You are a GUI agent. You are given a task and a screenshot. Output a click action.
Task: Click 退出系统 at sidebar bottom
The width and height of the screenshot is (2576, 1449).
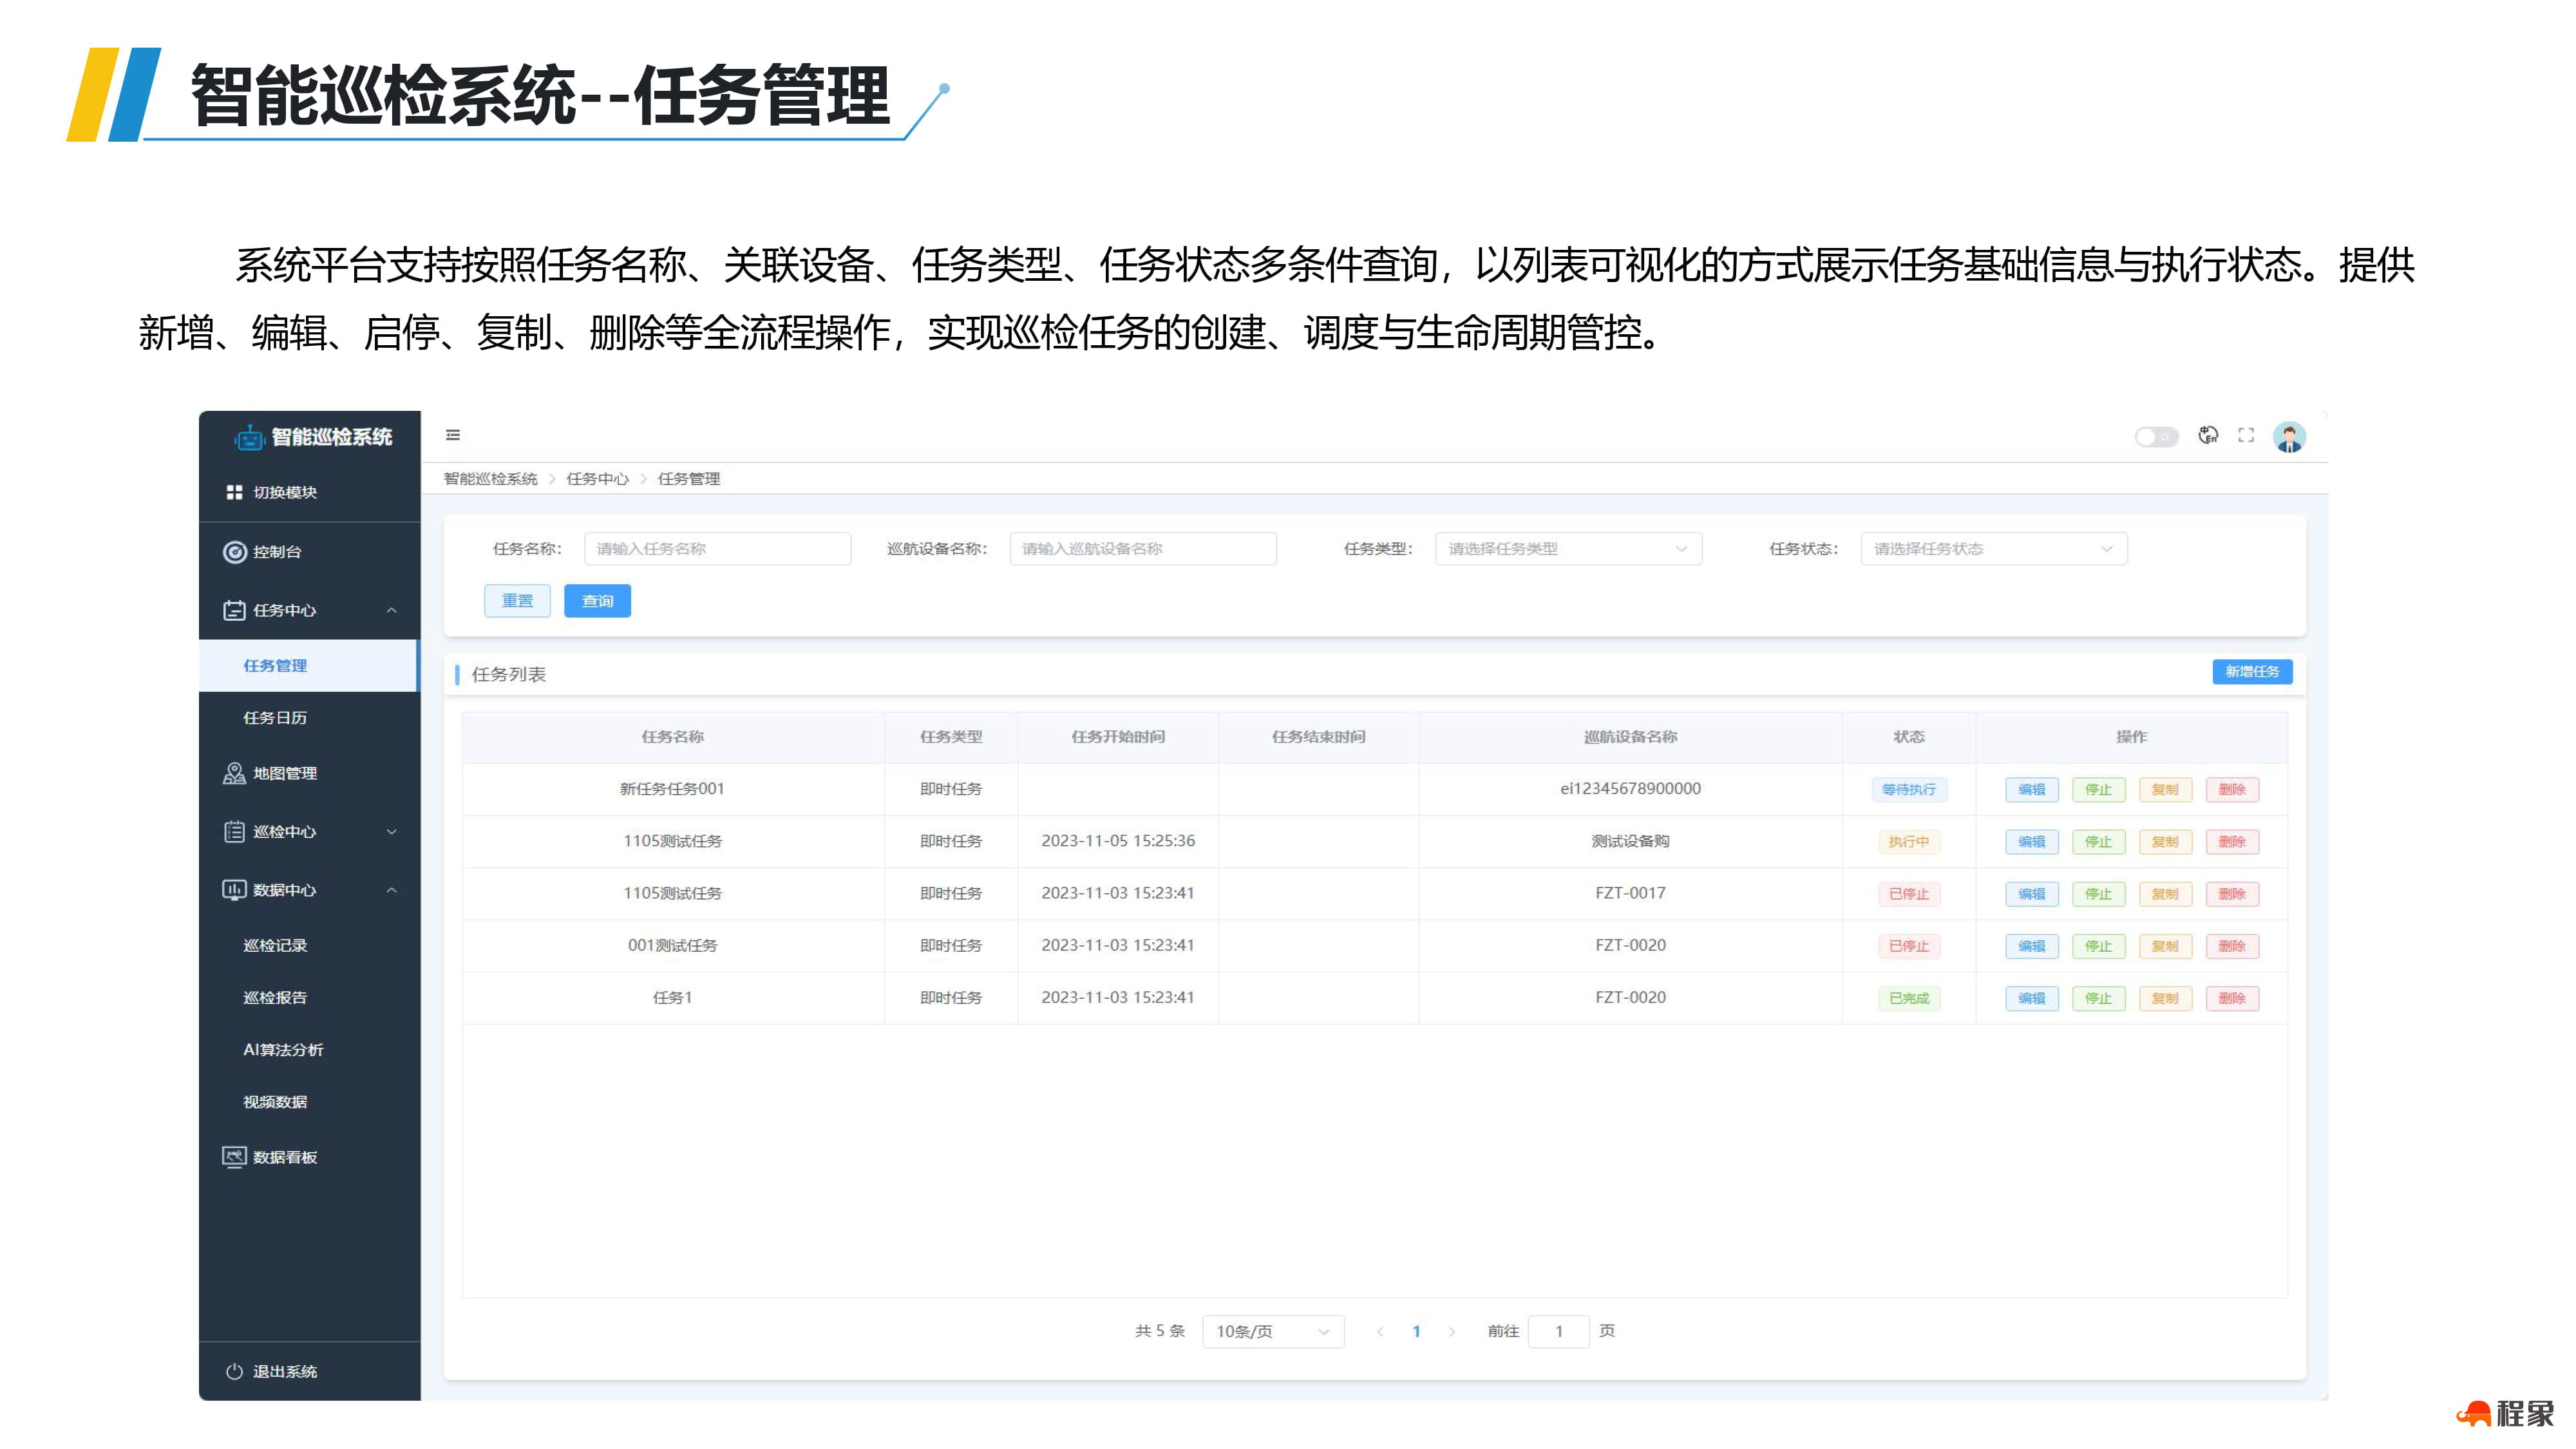pyautogui.click(x=308, y=1371)
